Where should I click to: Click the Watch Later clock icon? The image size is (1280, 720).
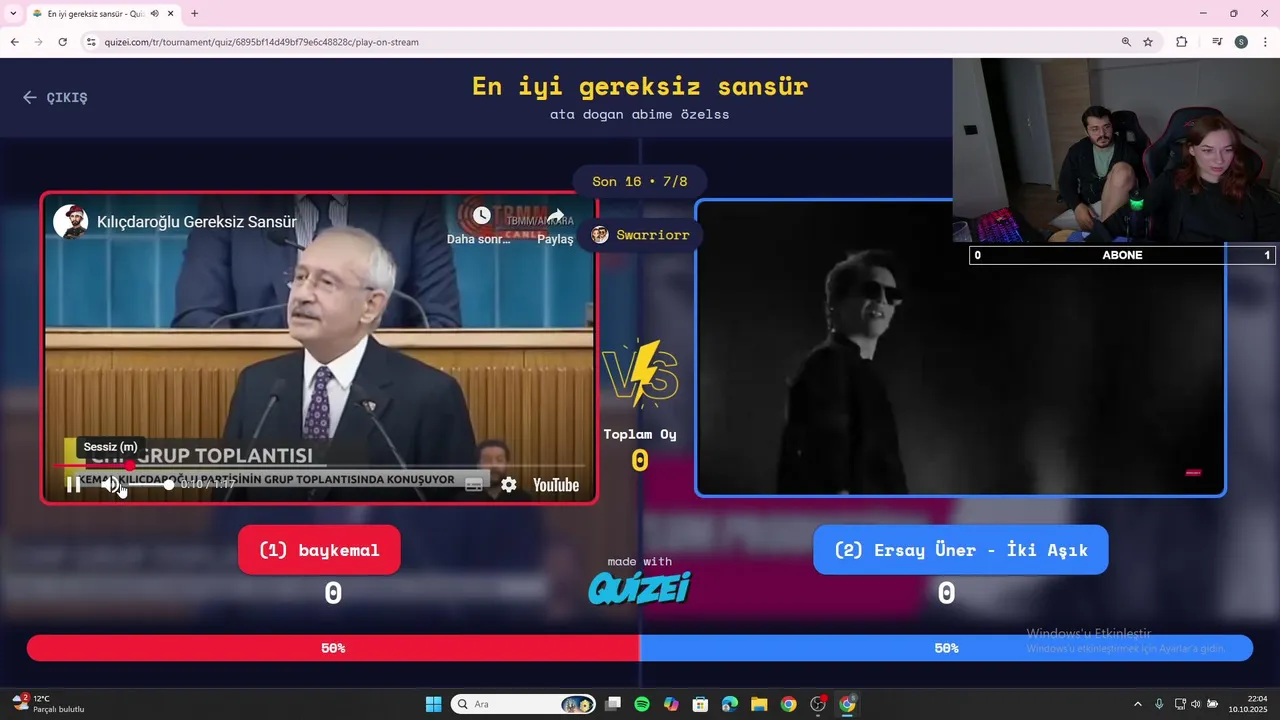[x=481, y=216]
